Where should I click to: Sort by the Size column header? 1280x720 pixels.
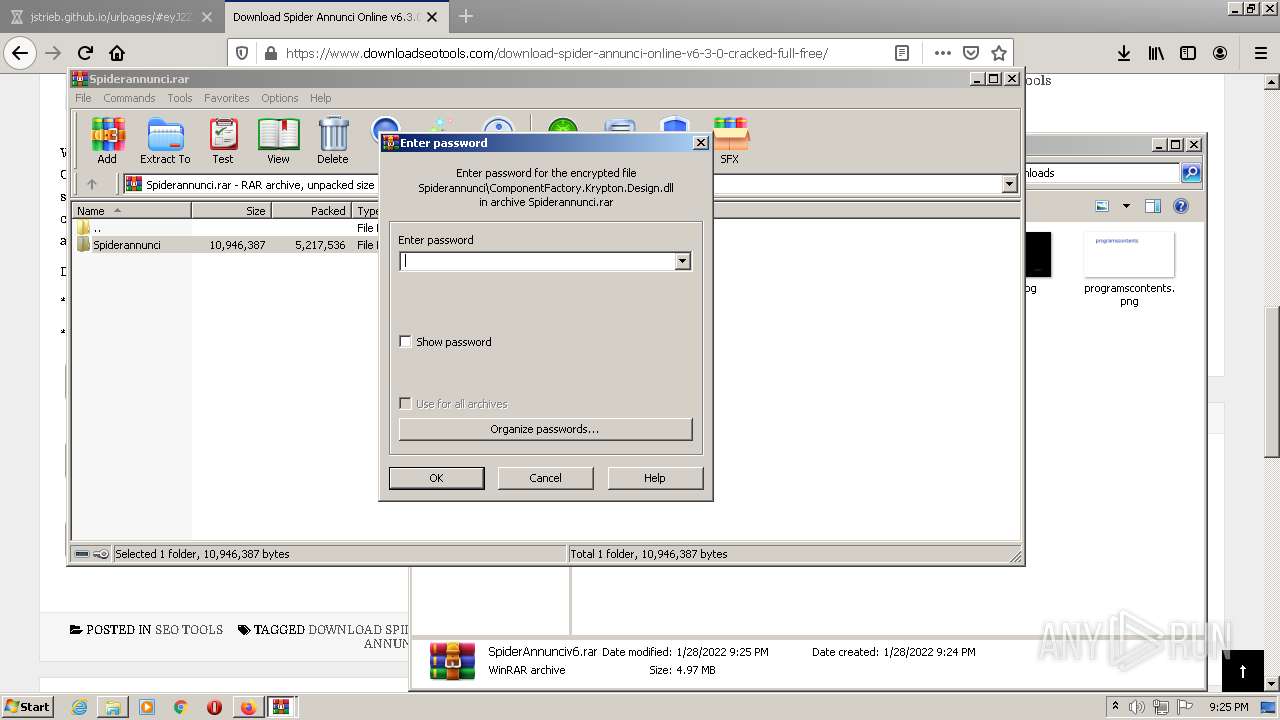[231, 211]
